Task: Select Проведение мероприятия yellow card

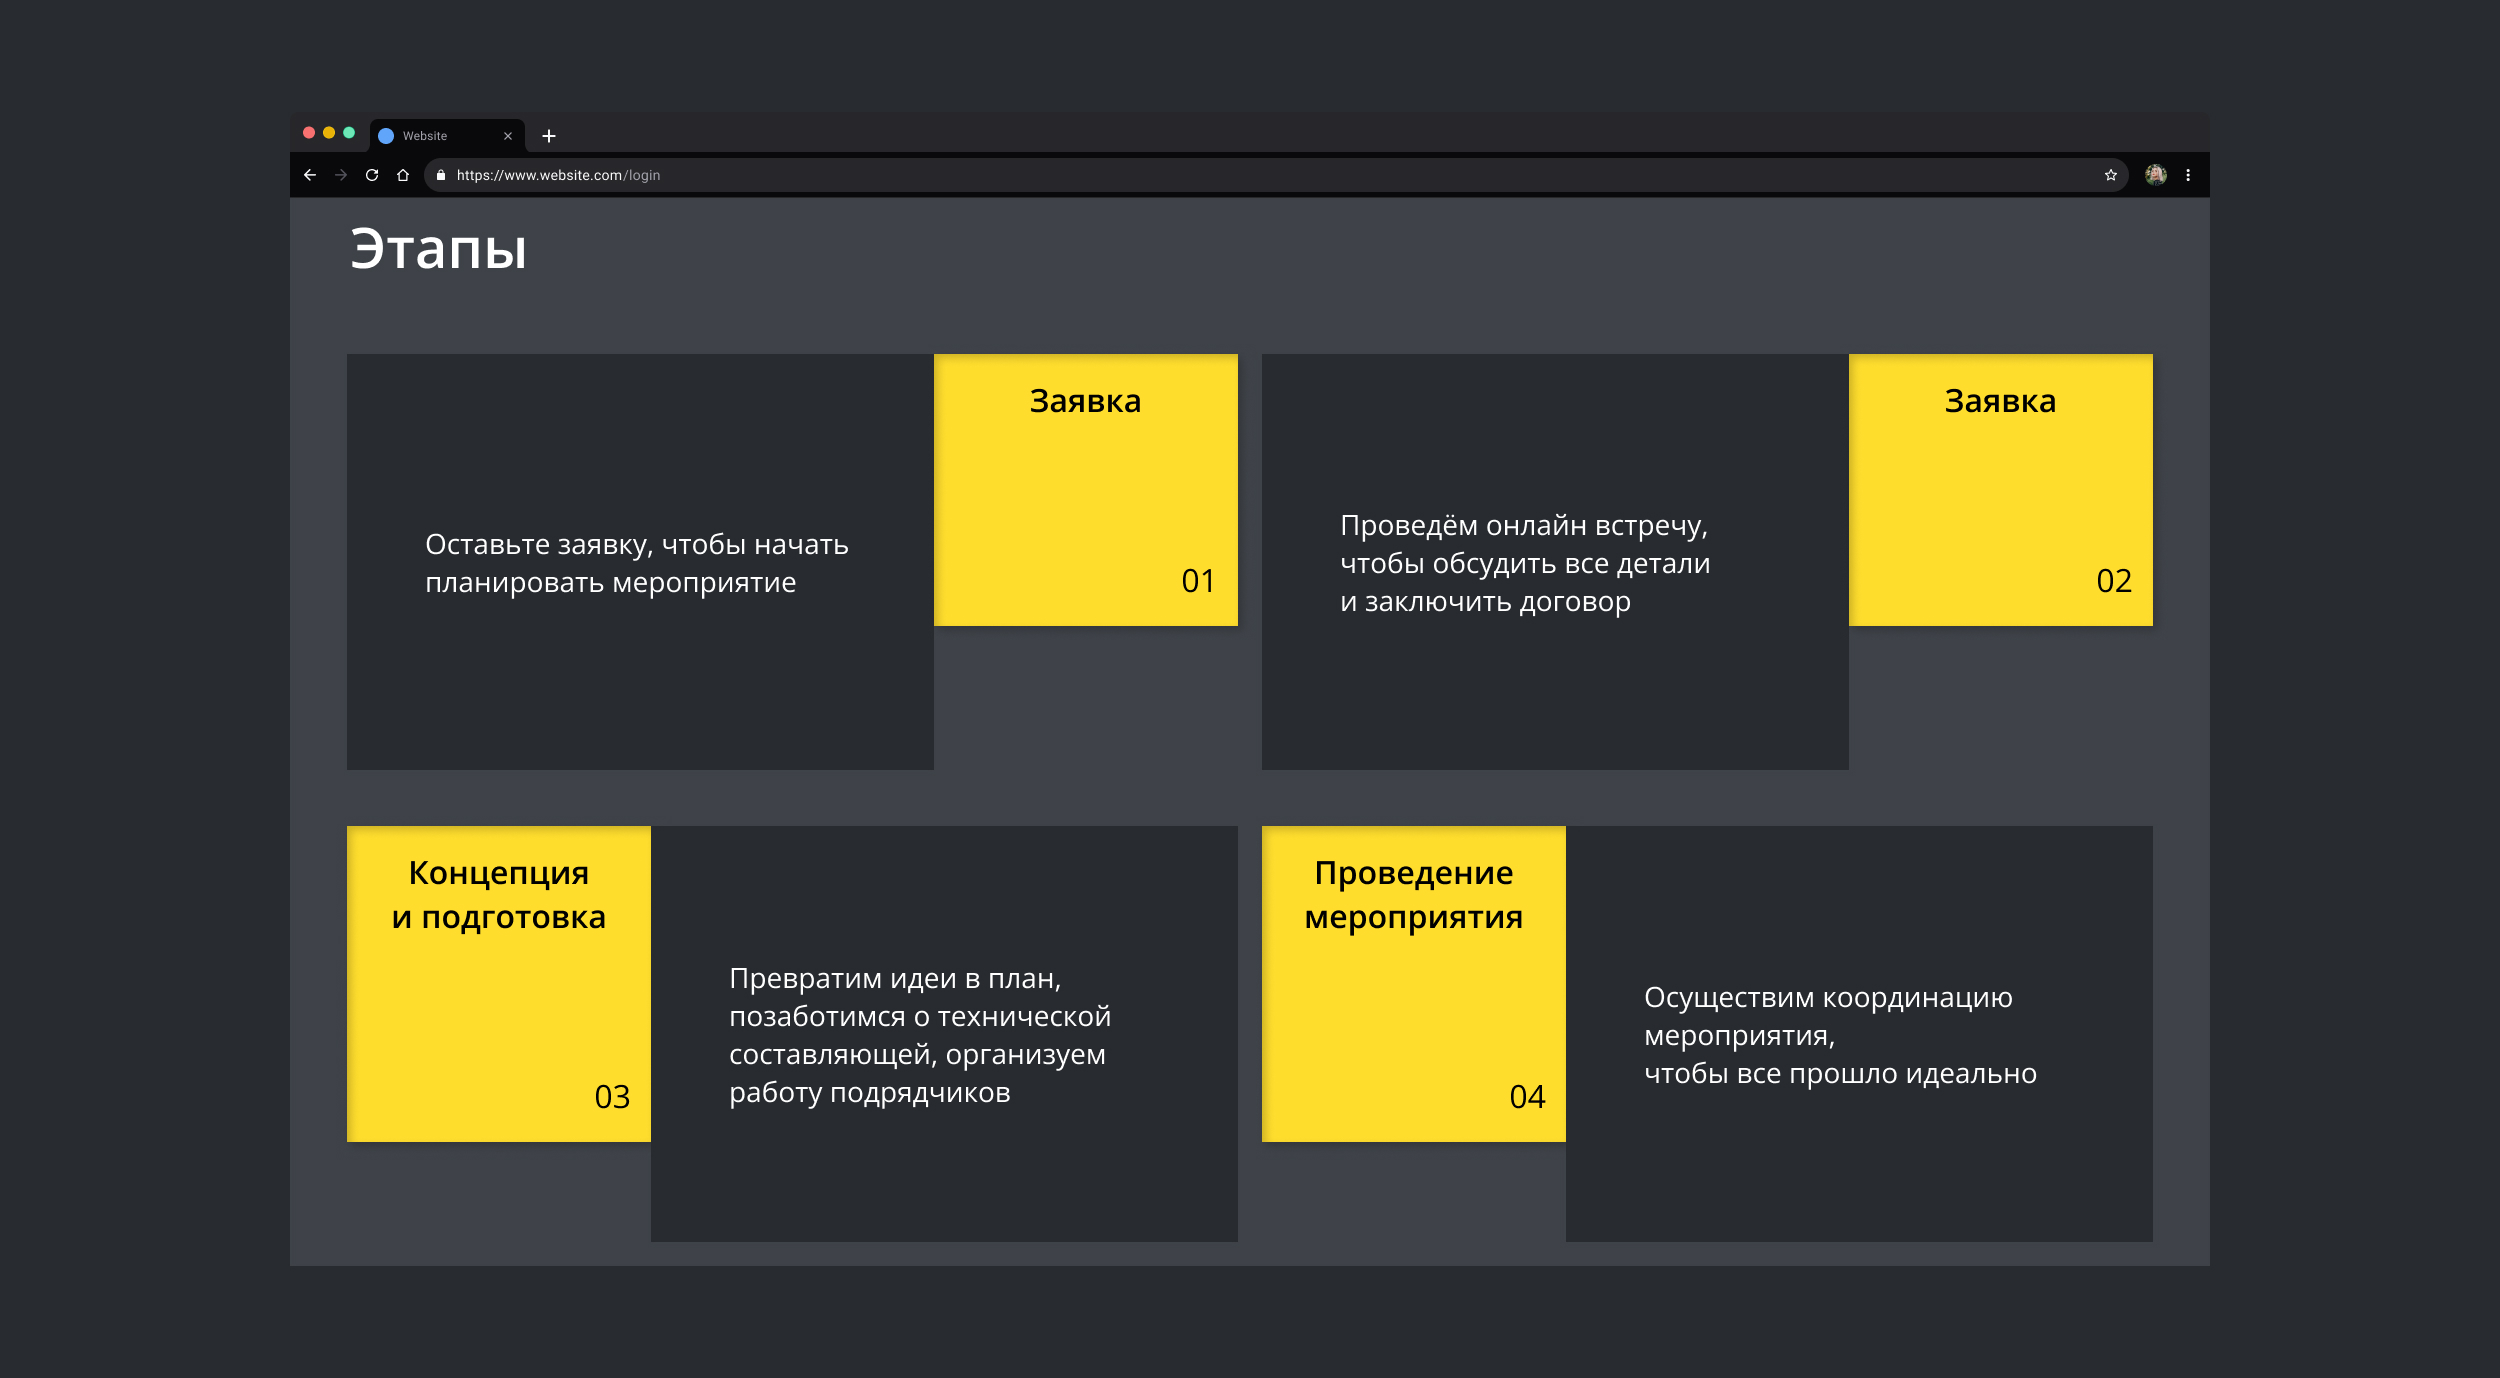Action: pos(1413,983)
